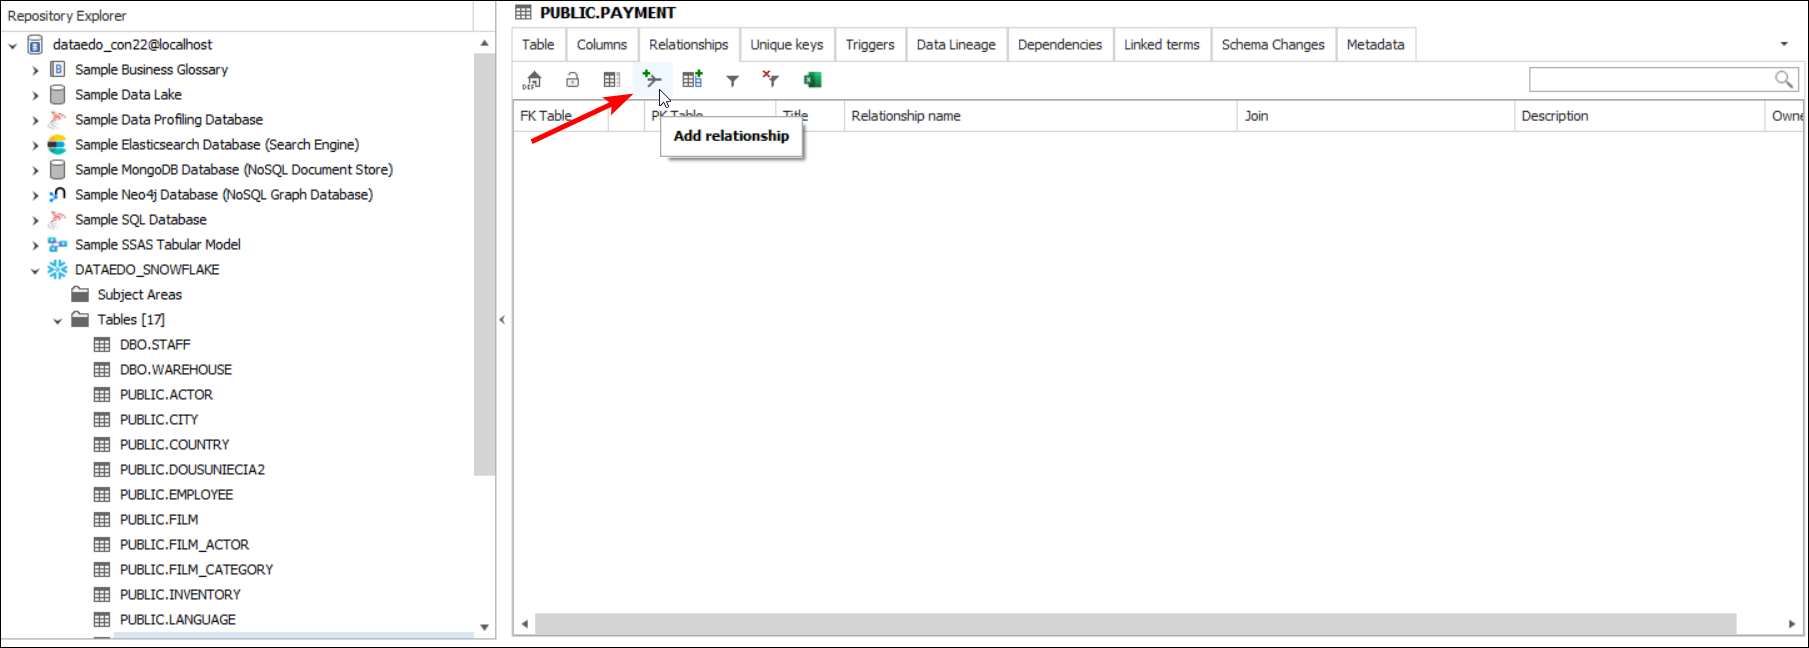
Task: Select the PUBLIC.LANGUAGE table
Action: (x=178, y=619)
